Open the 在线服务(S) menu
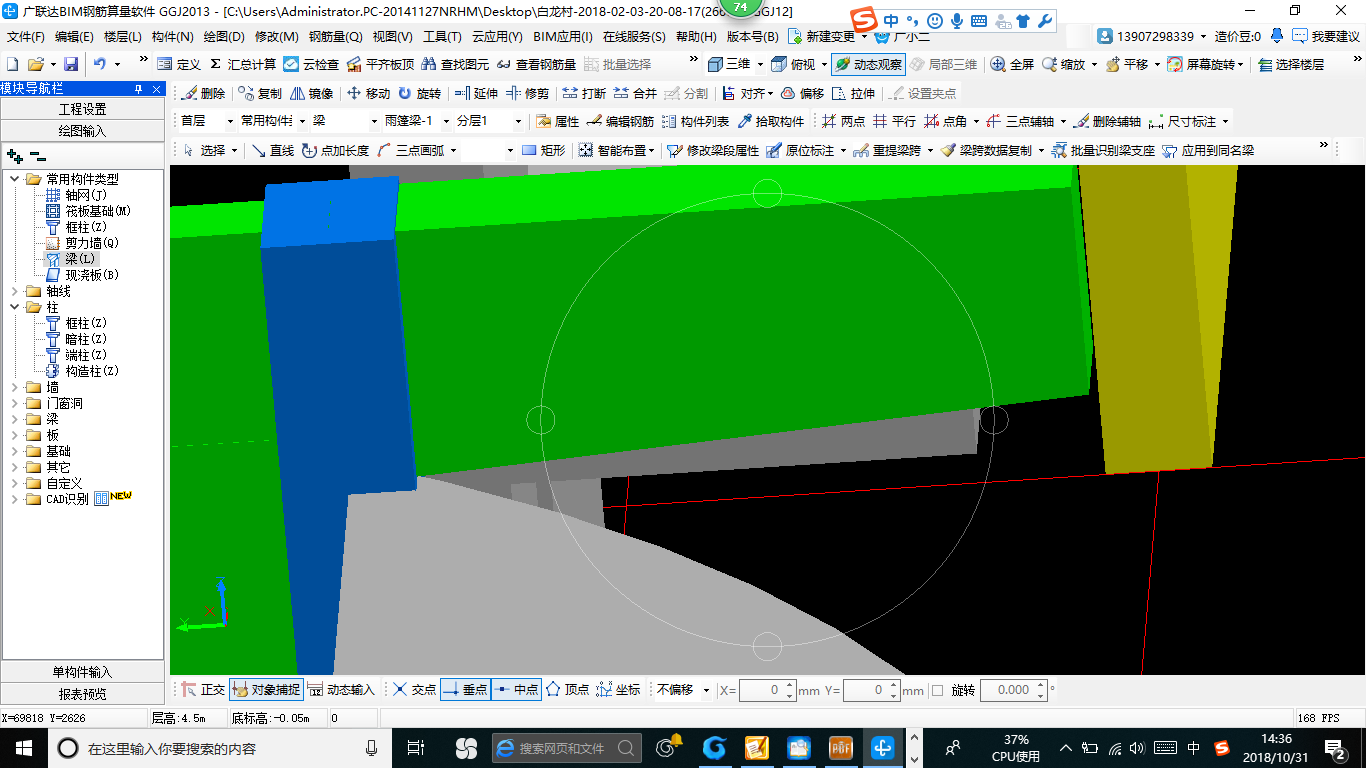Image resolution: width=1366 pixels, height=768 pixels. coord(634,37)
